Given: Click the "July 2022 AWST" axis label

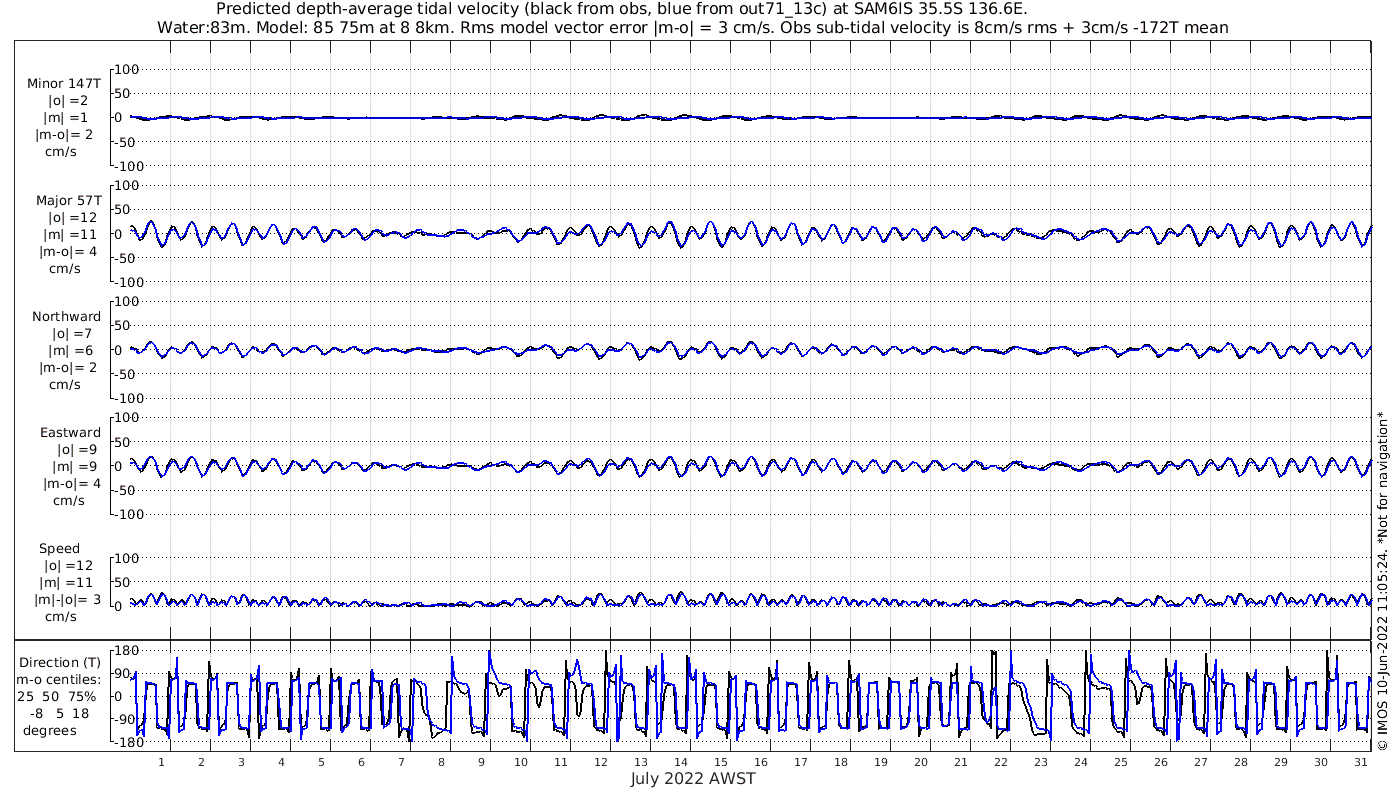Looking at the screenshot, I should [693, 779].
